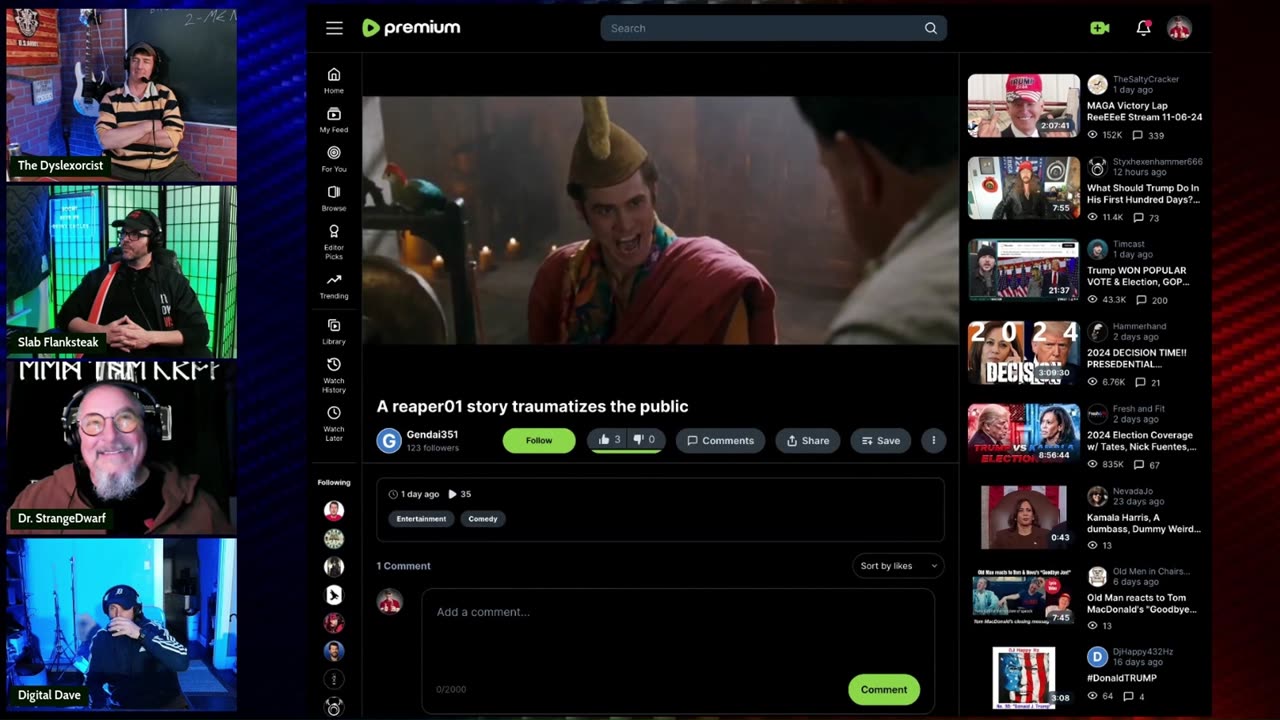Click Hammerhand channel avatar
Screen dimensions: 1280x720
[1097, 332]
